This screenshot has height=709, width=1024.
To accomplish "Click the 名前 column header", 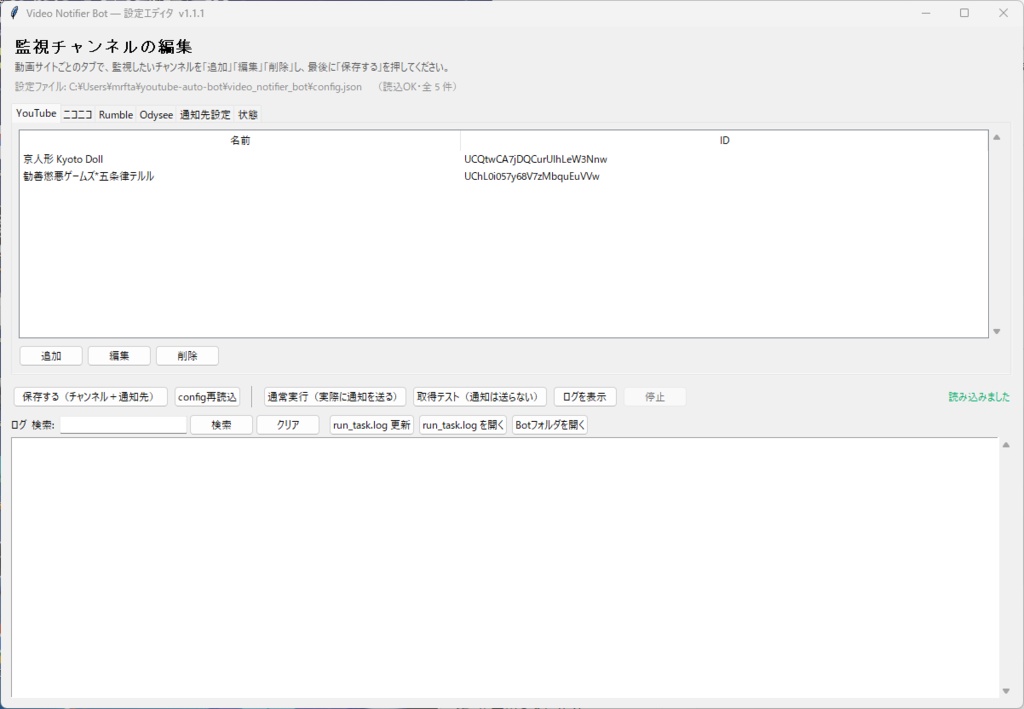I will point(240,140).
